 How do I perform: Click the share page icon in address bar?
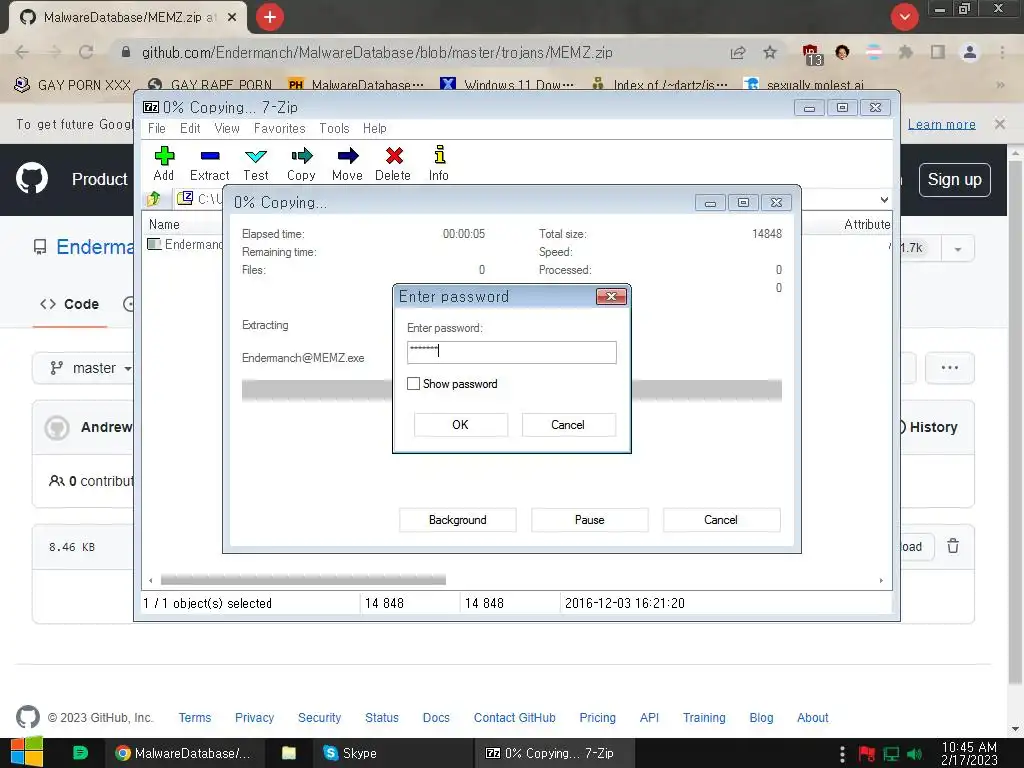(x=738, y=52)
